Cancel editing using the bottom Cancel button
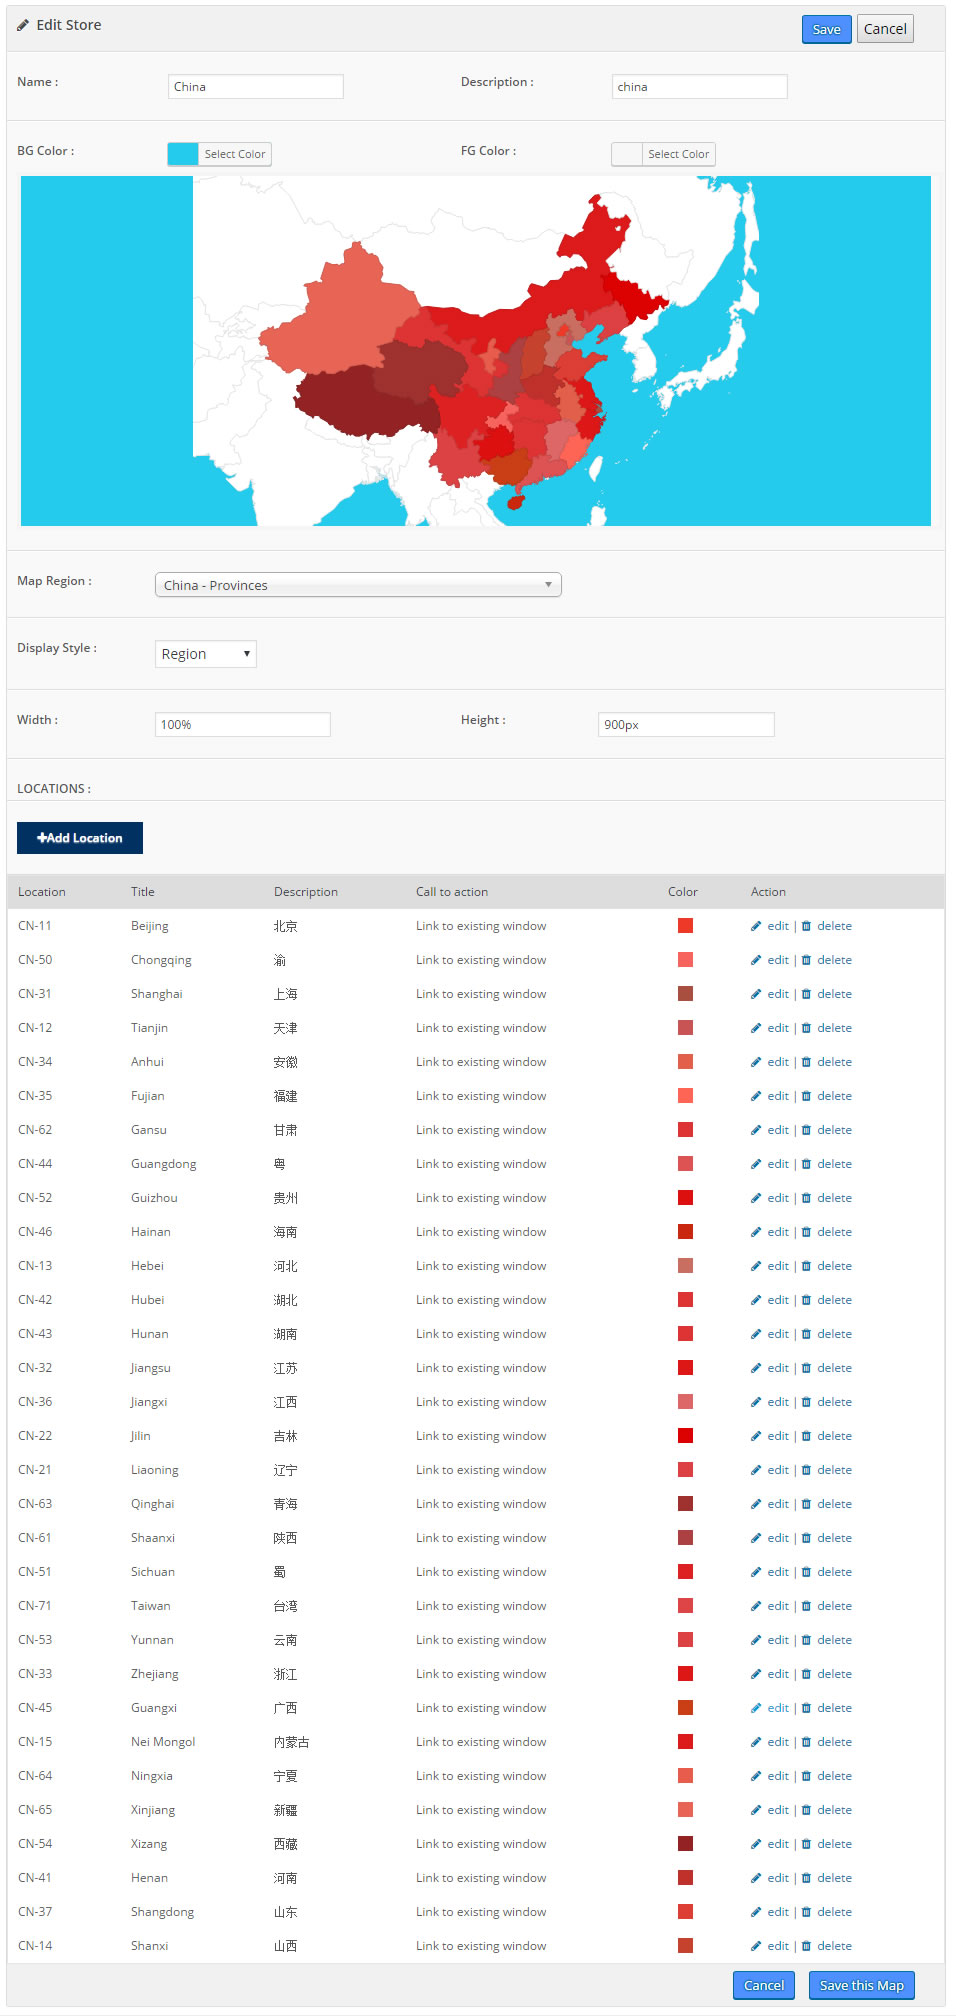Viewport: 956px width, 2016px height. [764, 1985]
